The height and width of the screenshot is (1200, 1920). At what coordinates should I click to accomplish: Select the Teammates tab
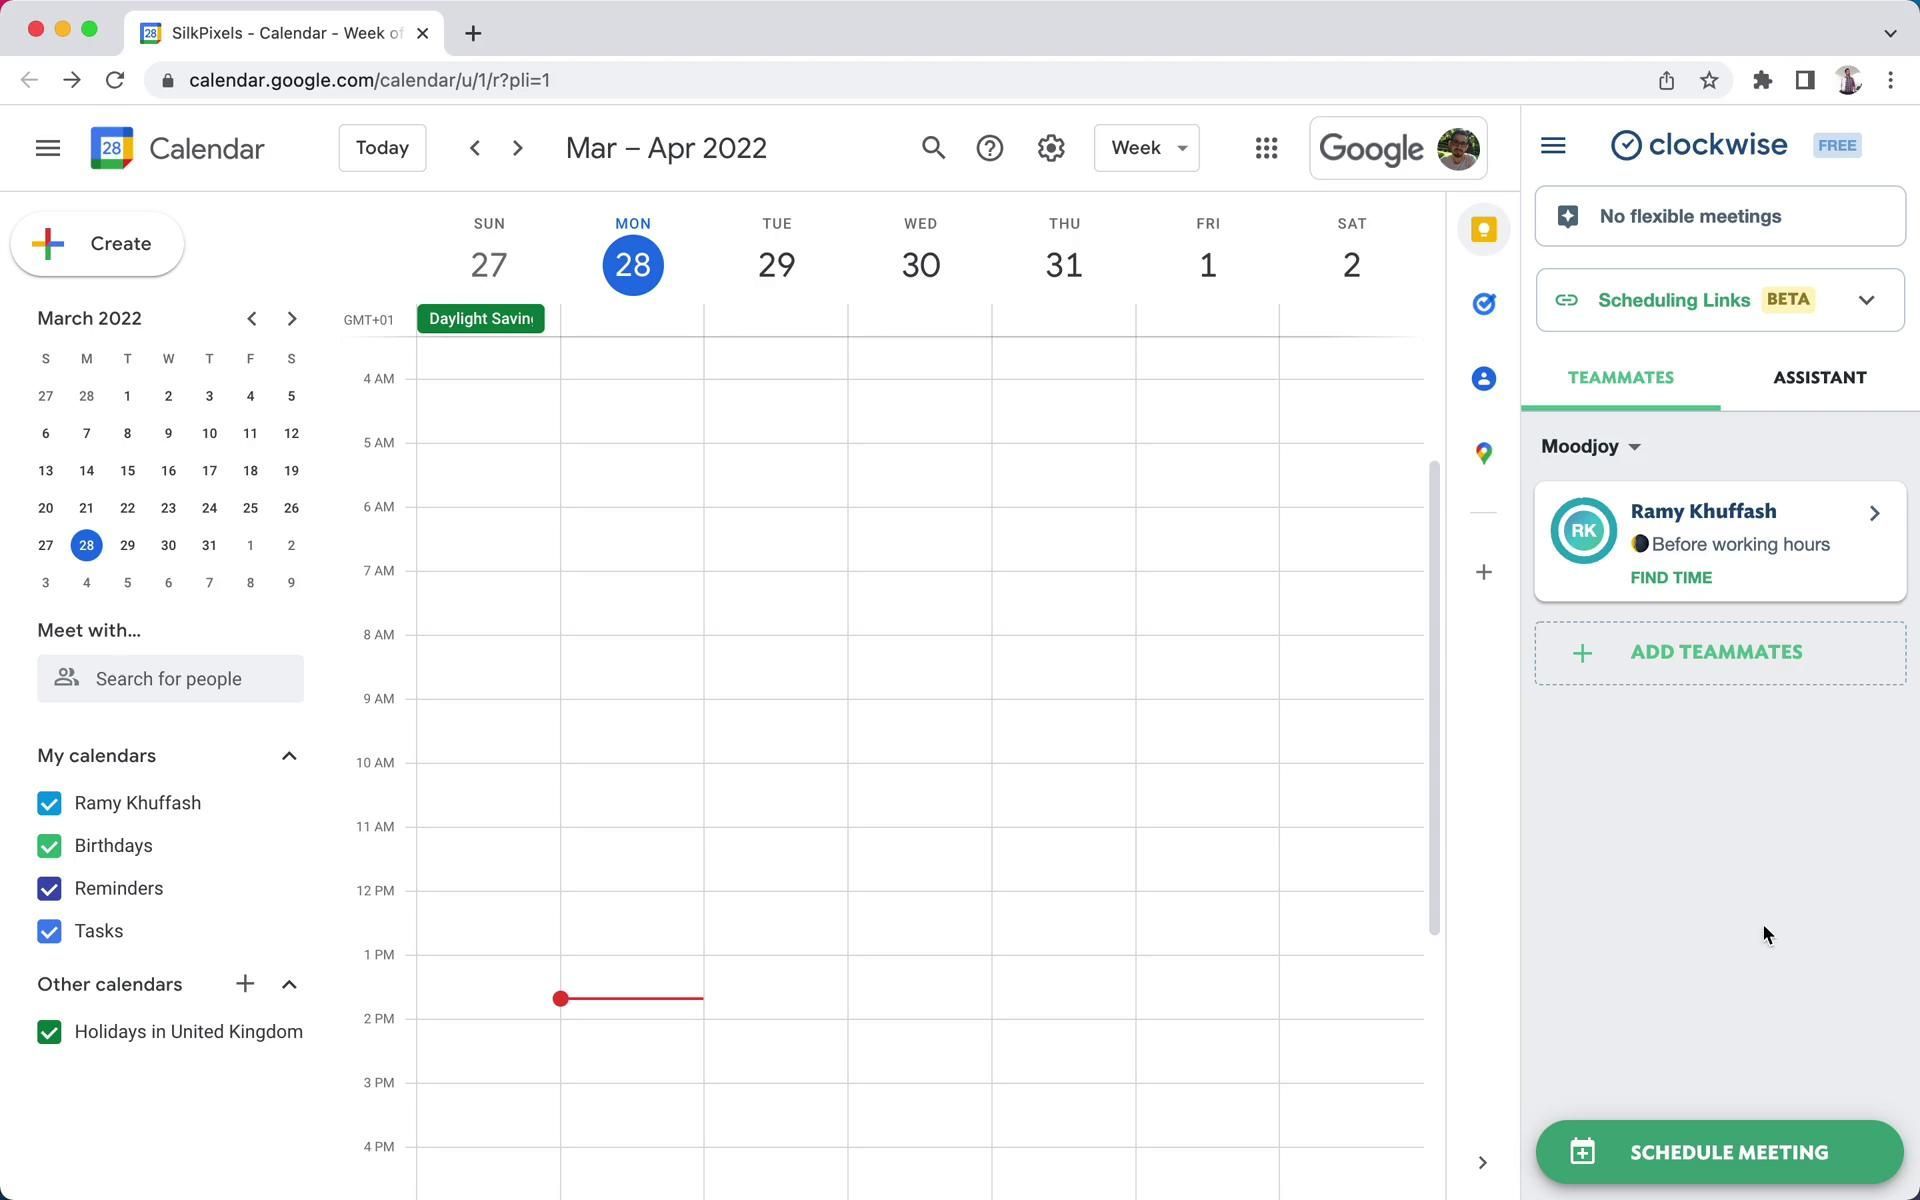1620,378
